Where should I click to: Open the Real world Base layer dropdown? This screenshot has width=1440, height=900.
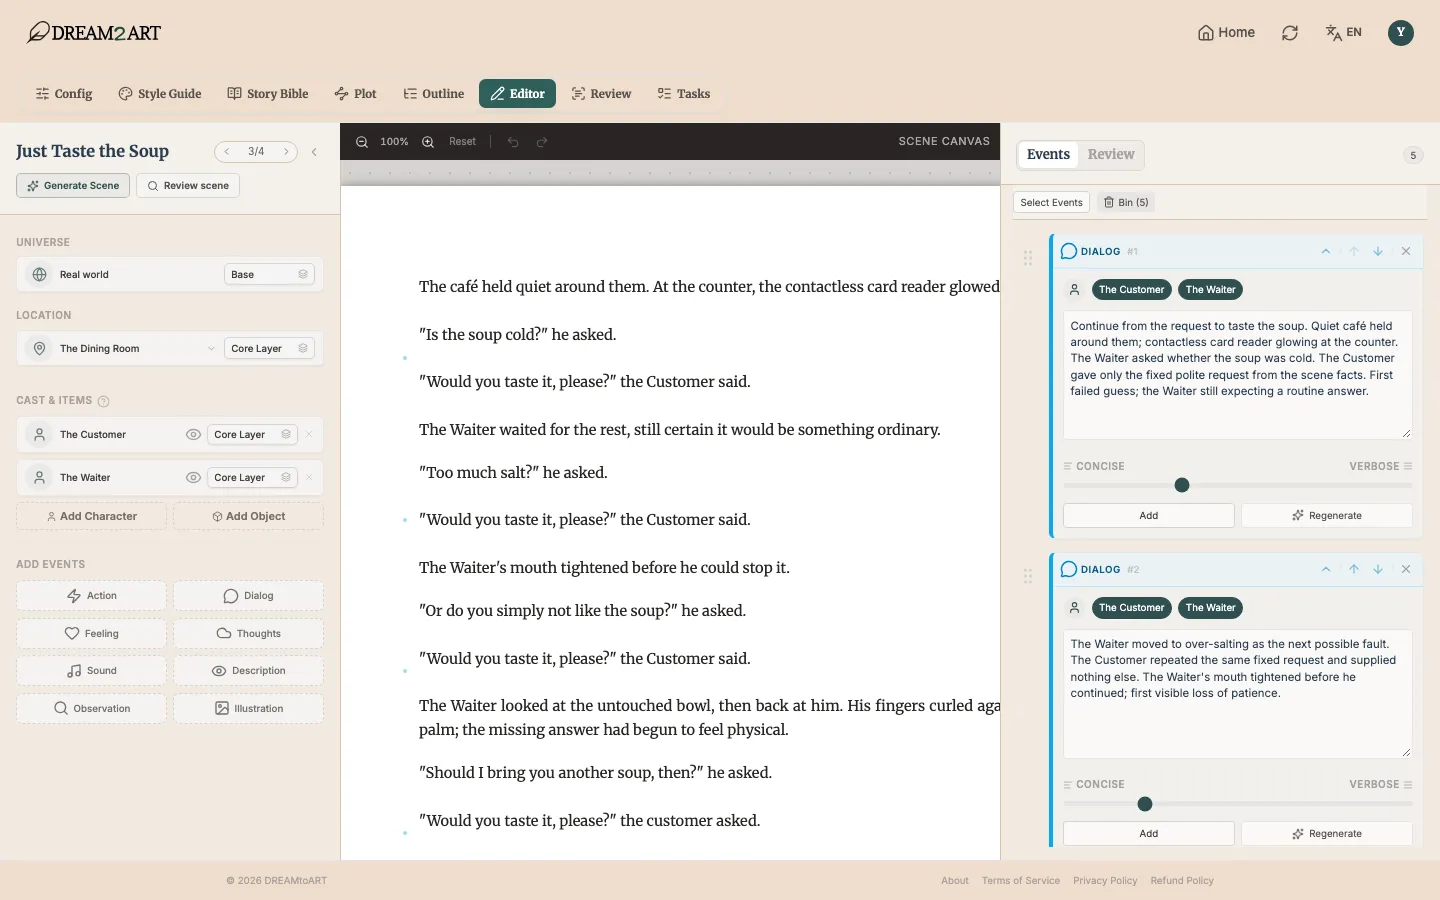(x=269, y=274)
